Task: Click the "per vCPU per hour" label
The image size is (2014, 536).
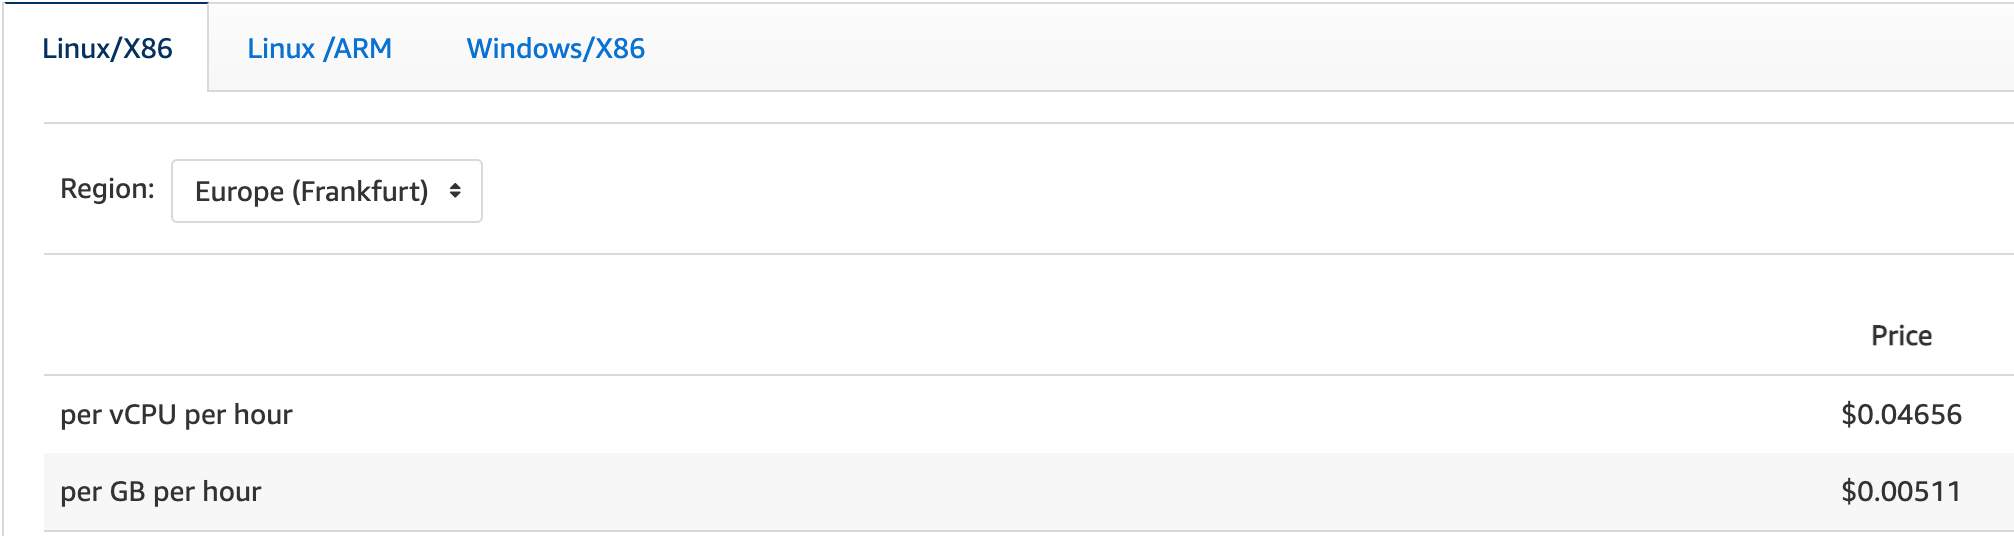Action: click(x=176, y=414)
